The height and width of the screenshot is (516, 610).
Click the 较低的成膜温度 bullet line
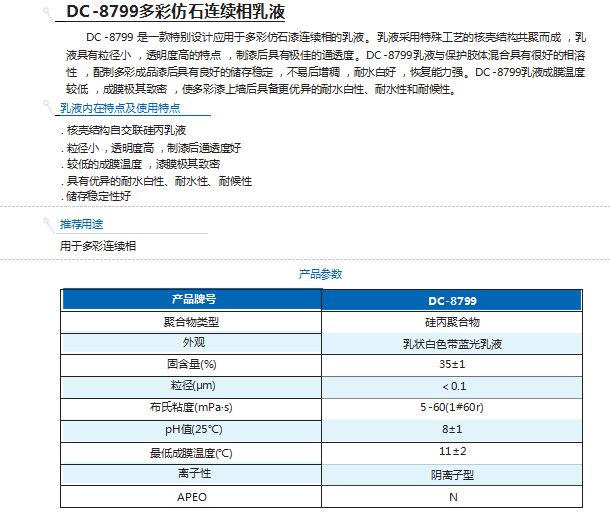point(140,164)
